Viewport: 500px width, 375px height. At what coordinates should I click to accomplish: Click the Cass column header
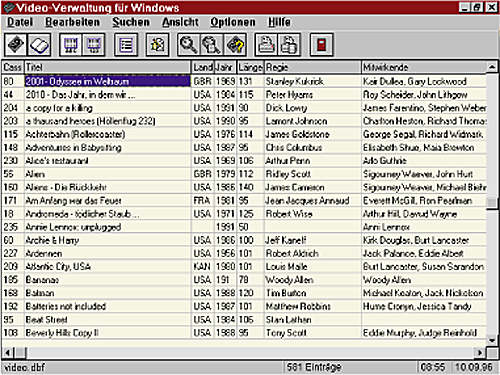(13, 67)
